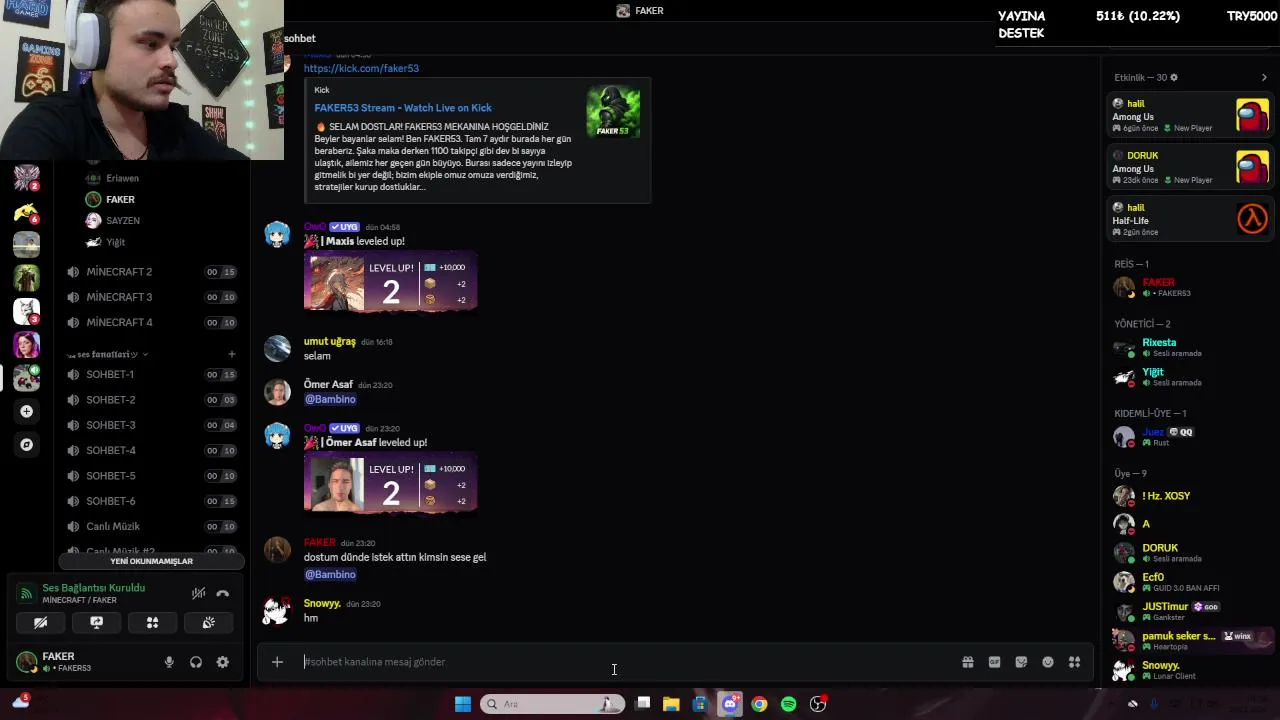
Task: Open the activities button in voice panel
Action: coord(152,622)
